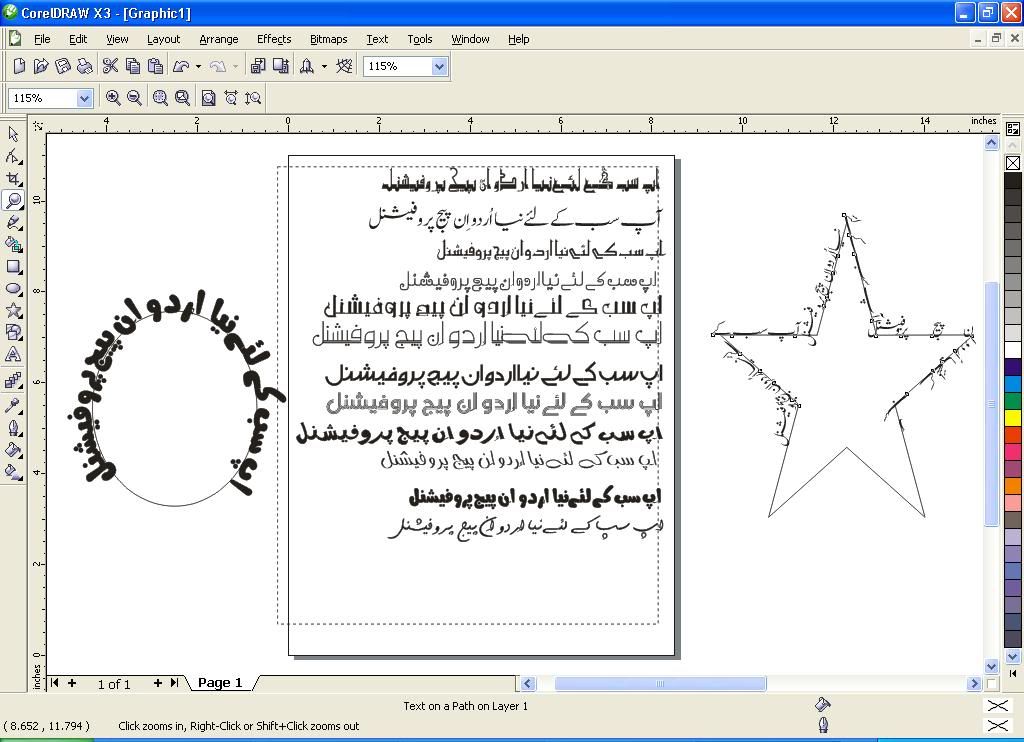Viewport: 1024px width, 742px height.
Task: Select the Interactive Fill tool
Action: [x=13, y=472]
